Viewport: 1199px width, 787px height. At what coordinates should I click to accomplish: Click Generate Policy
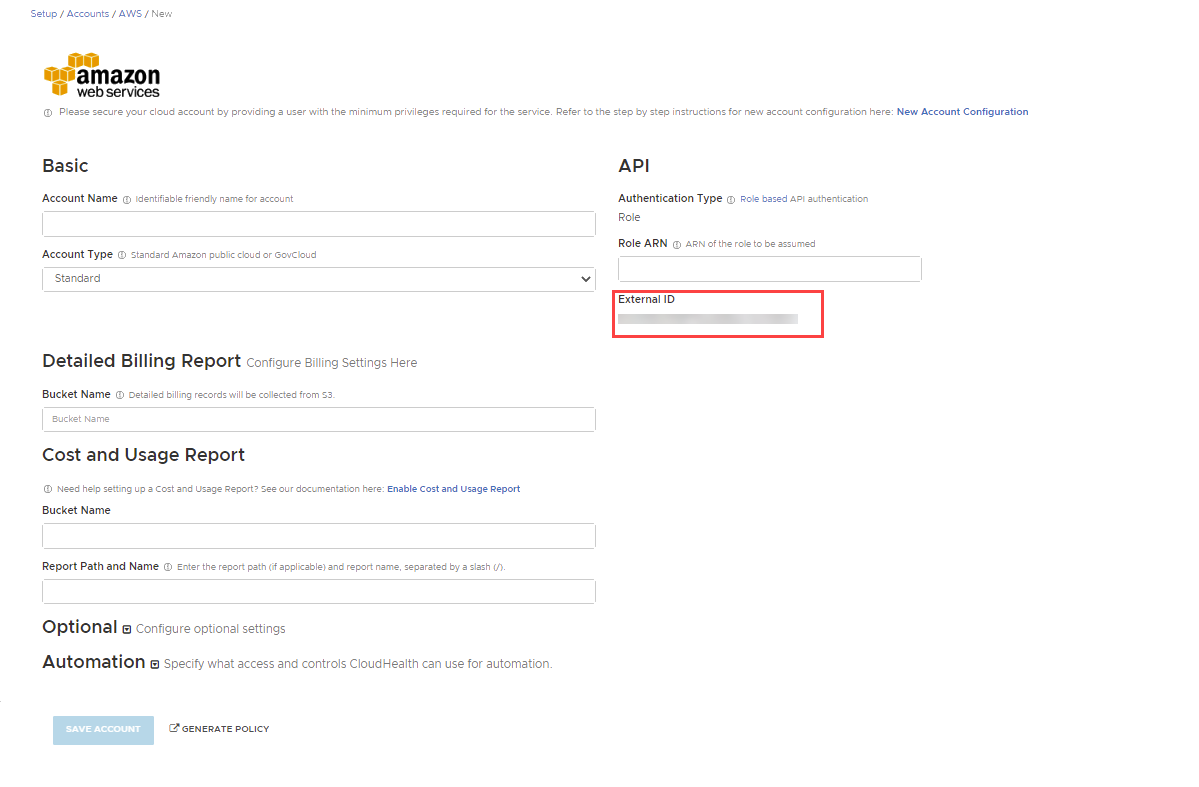point(224,728)
